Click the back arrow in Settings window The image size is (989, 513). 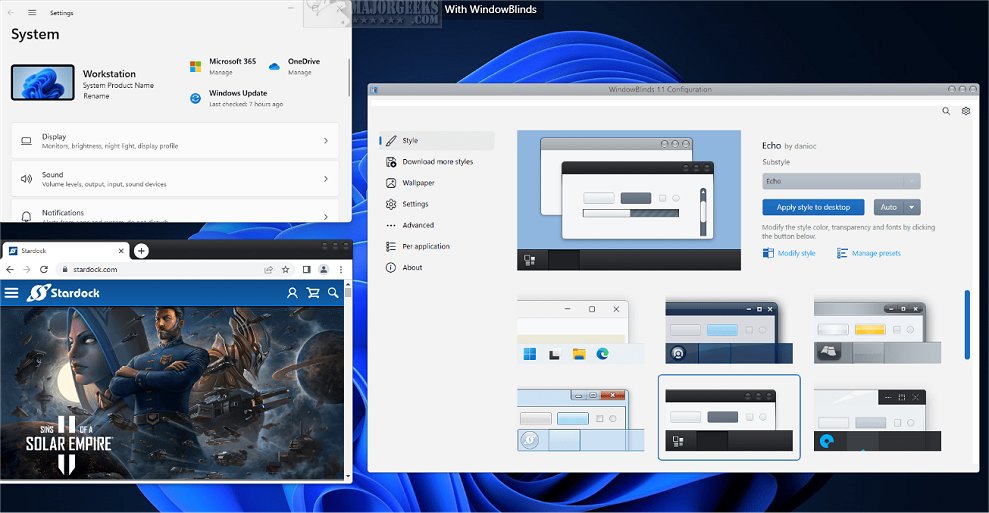pyautogui.click(x=11, y=12)
